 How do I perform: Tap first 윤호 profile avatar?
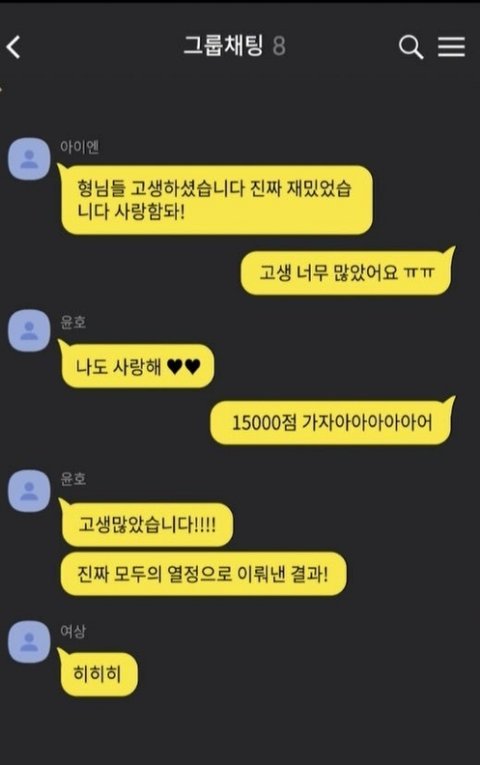pyautogui.click(x=29, y=330)
